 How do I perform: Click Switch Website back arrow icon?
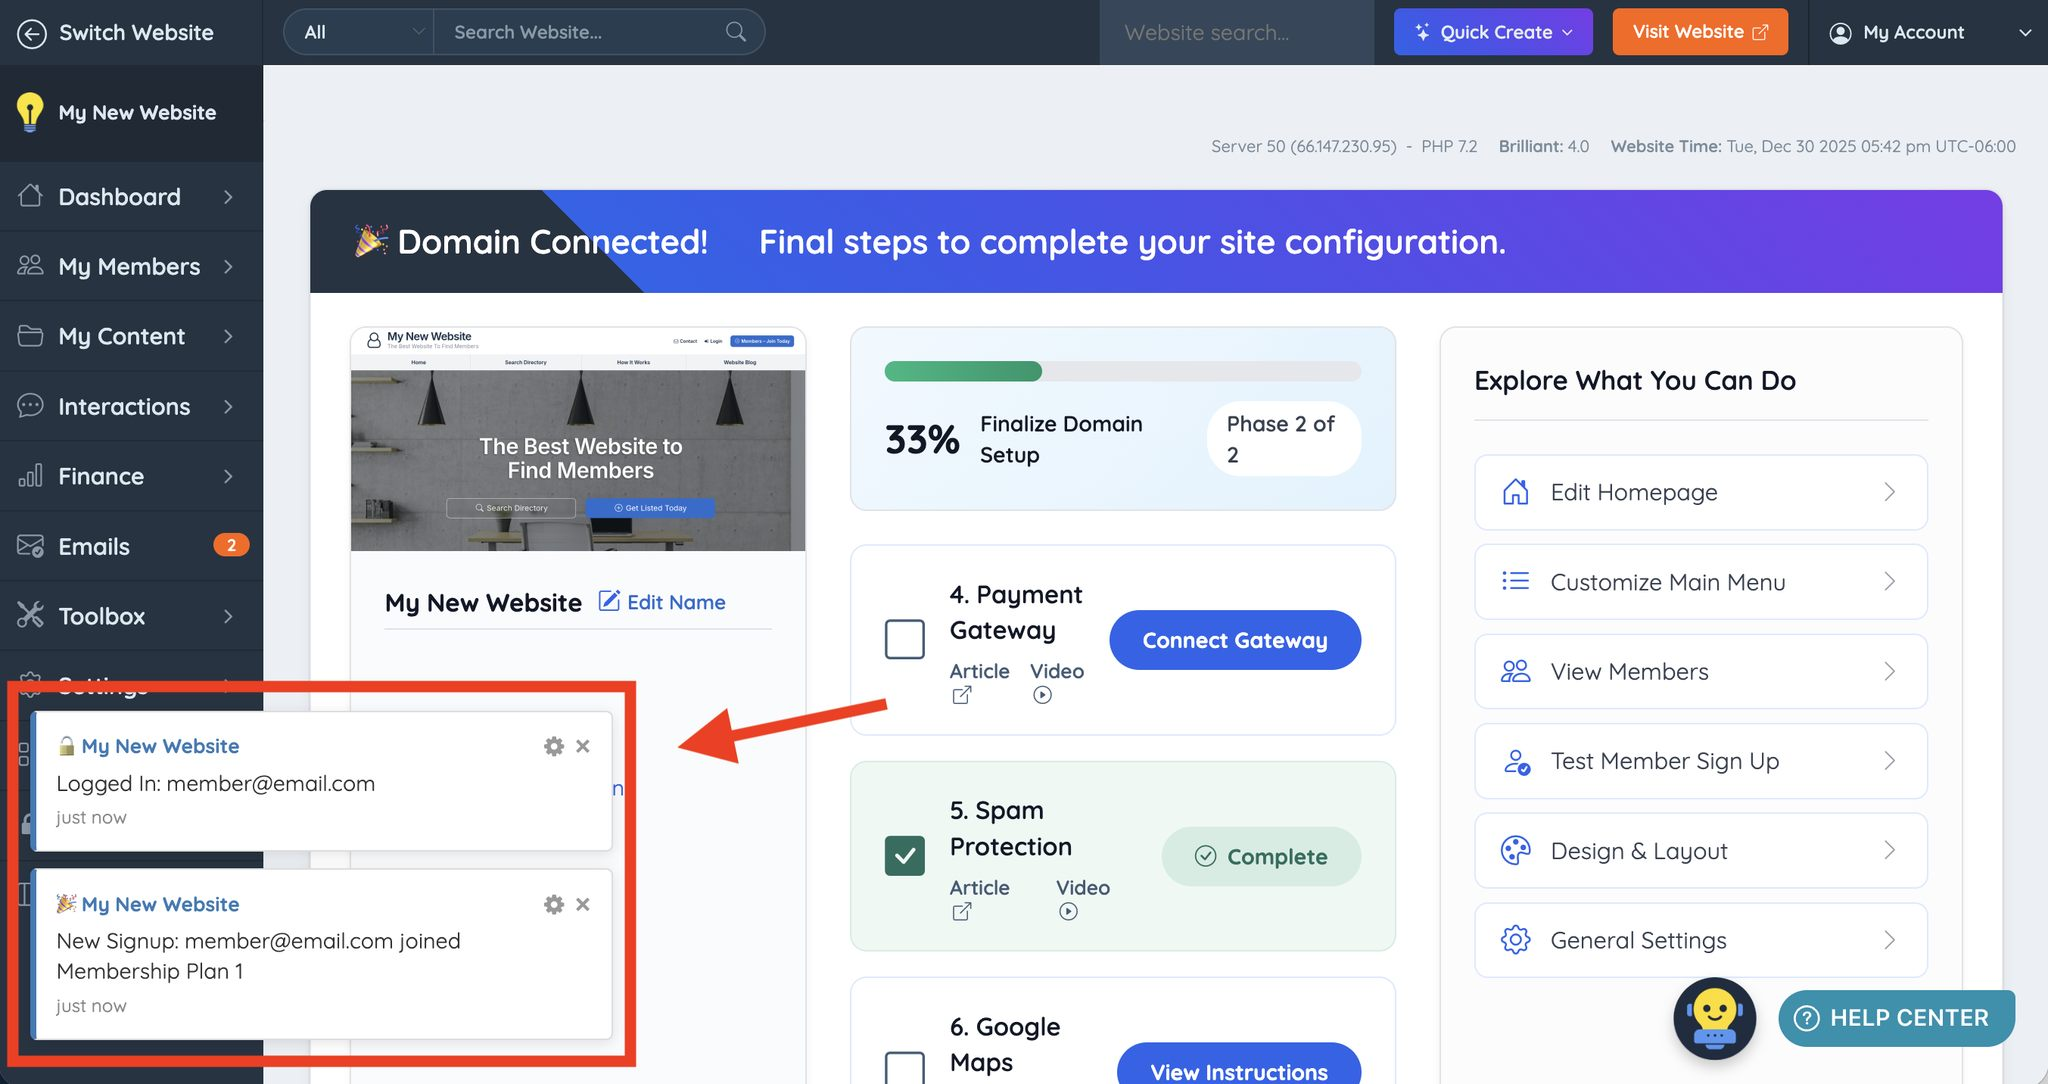[32, 33]
